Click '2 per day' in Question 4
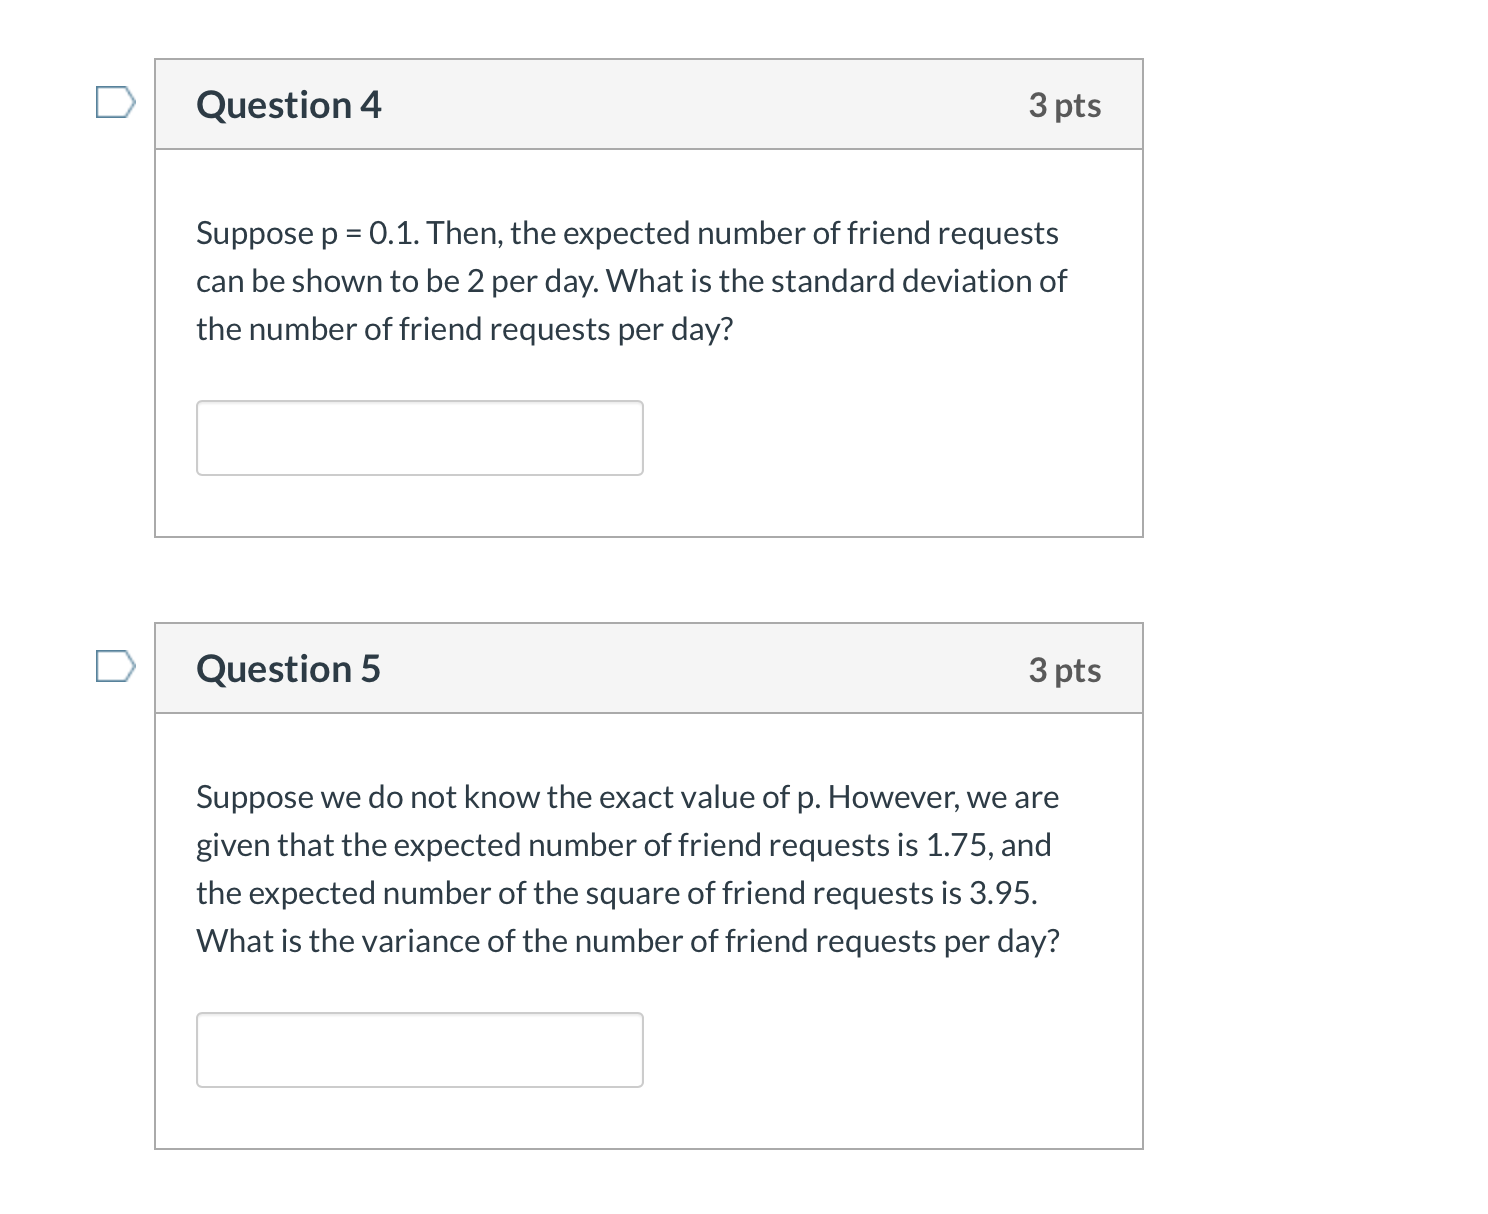Image resolution: width=1488 pixels, height=1214 pixels. [x=530, y=281]
